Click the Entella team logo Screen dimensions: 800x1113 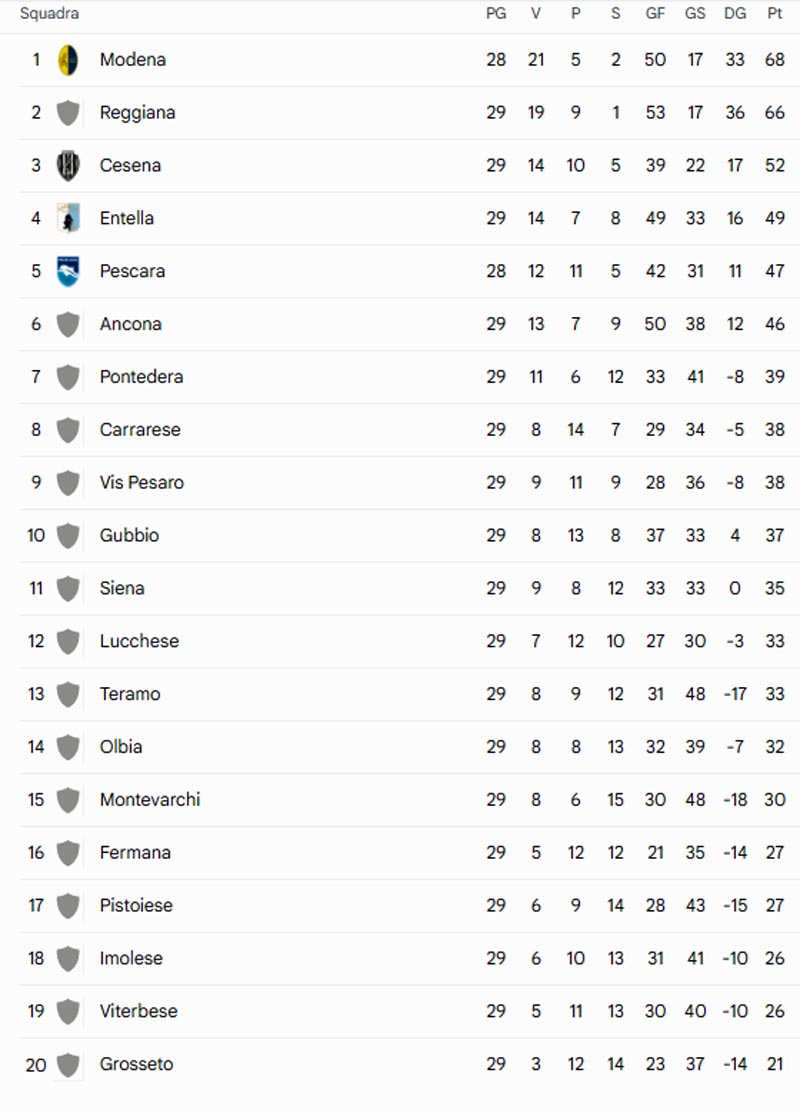68,219
